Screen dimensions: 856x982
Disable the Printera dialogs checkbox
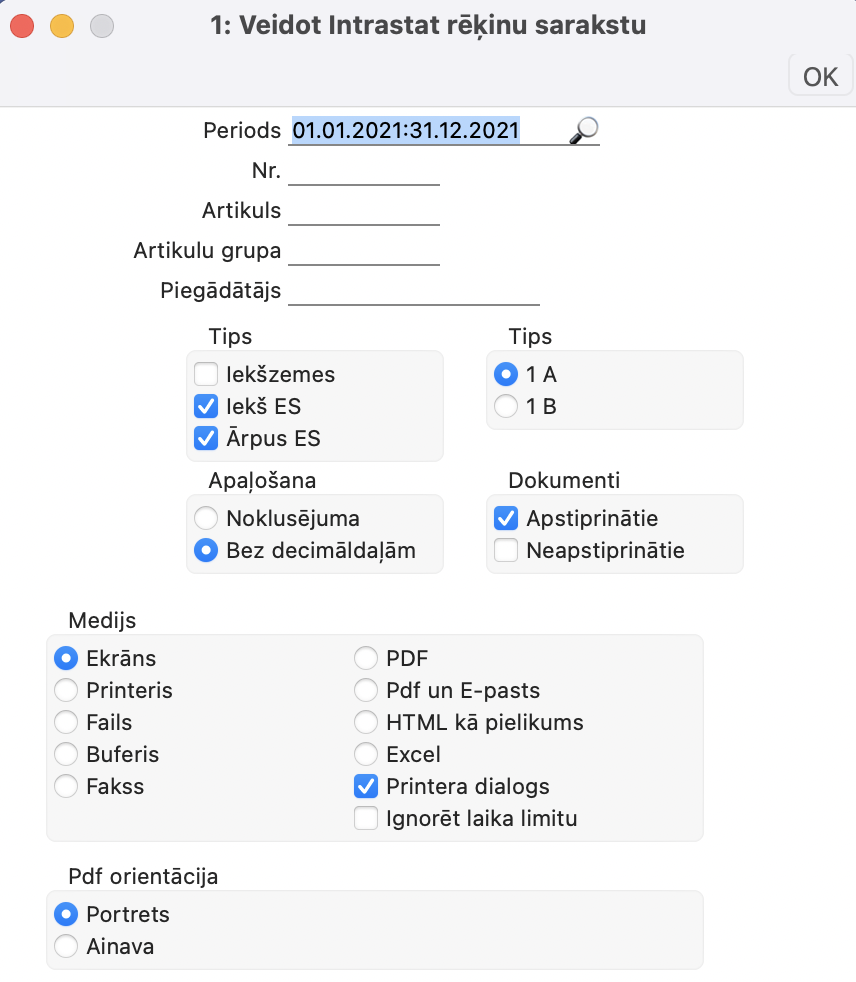click(x=367, y=787)
